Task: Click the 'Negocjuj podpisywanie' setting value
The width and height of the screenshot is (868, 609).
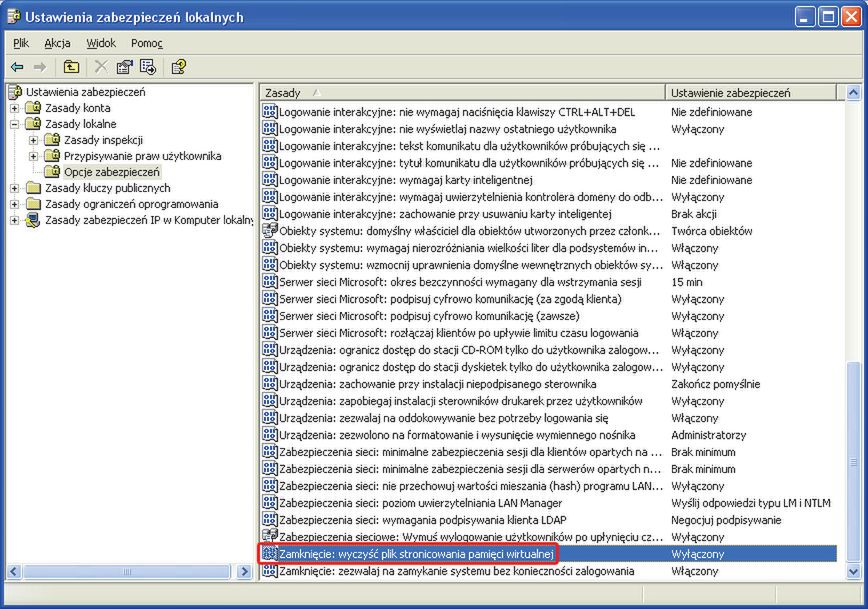Action: coord(726,520)
